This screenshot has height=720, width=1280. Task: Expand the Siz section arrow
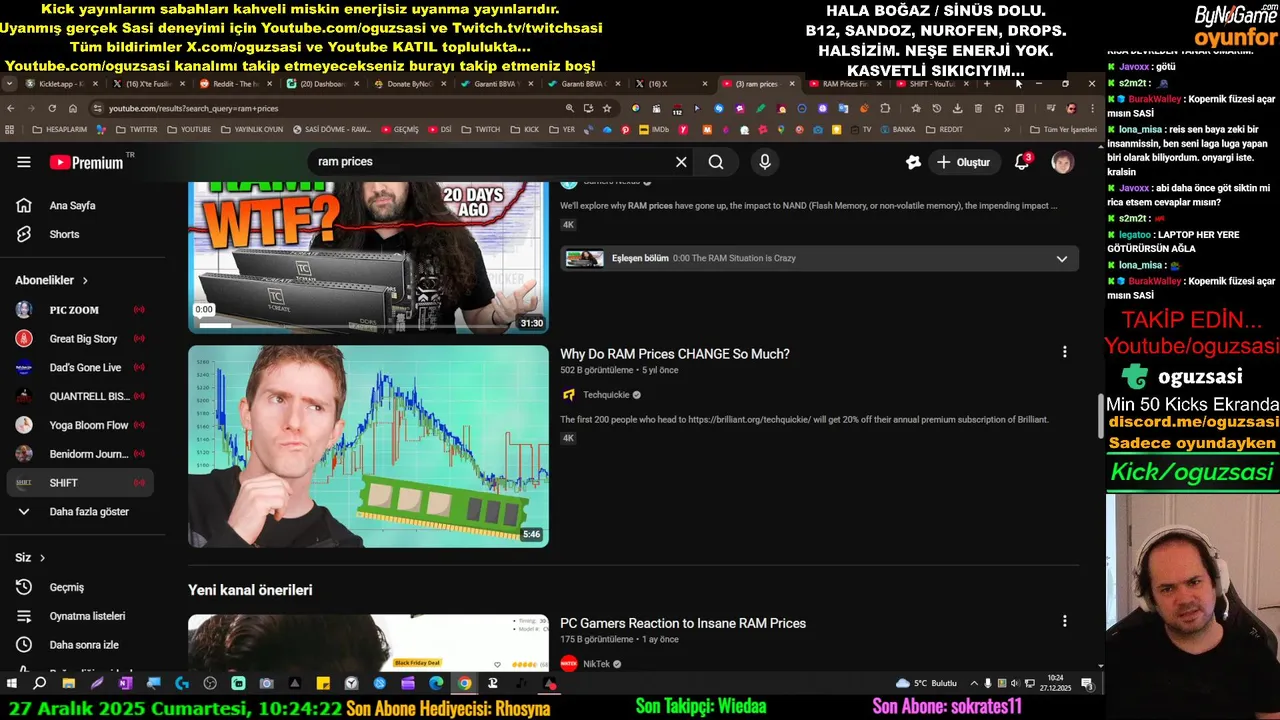(42, 558)
